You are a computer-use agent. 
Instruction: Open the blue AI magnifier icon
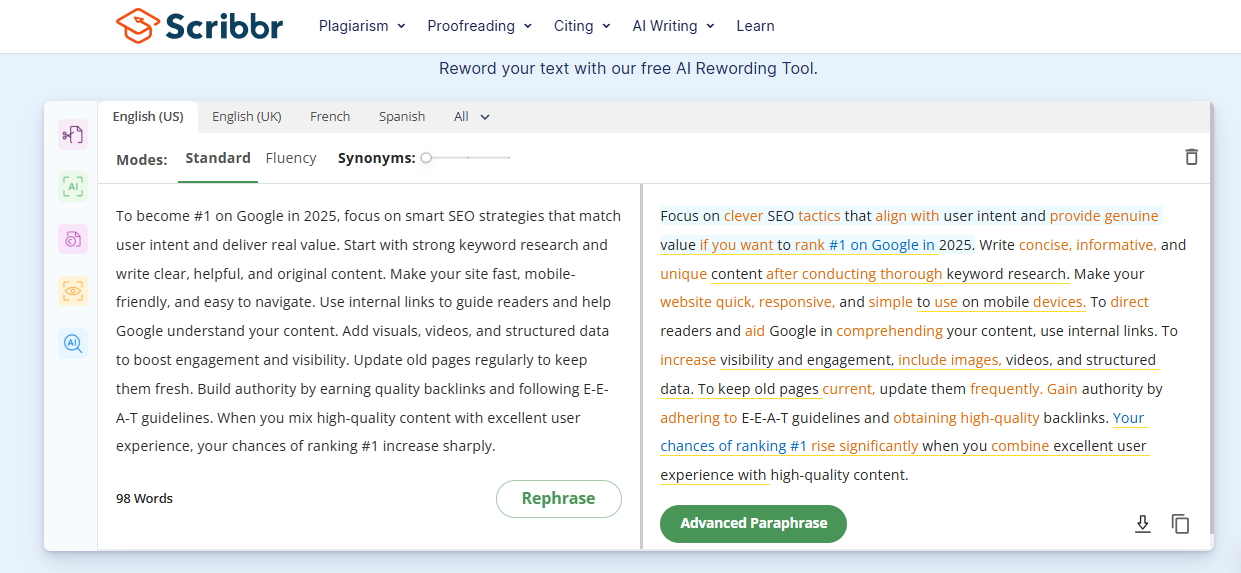pos(72,343)
